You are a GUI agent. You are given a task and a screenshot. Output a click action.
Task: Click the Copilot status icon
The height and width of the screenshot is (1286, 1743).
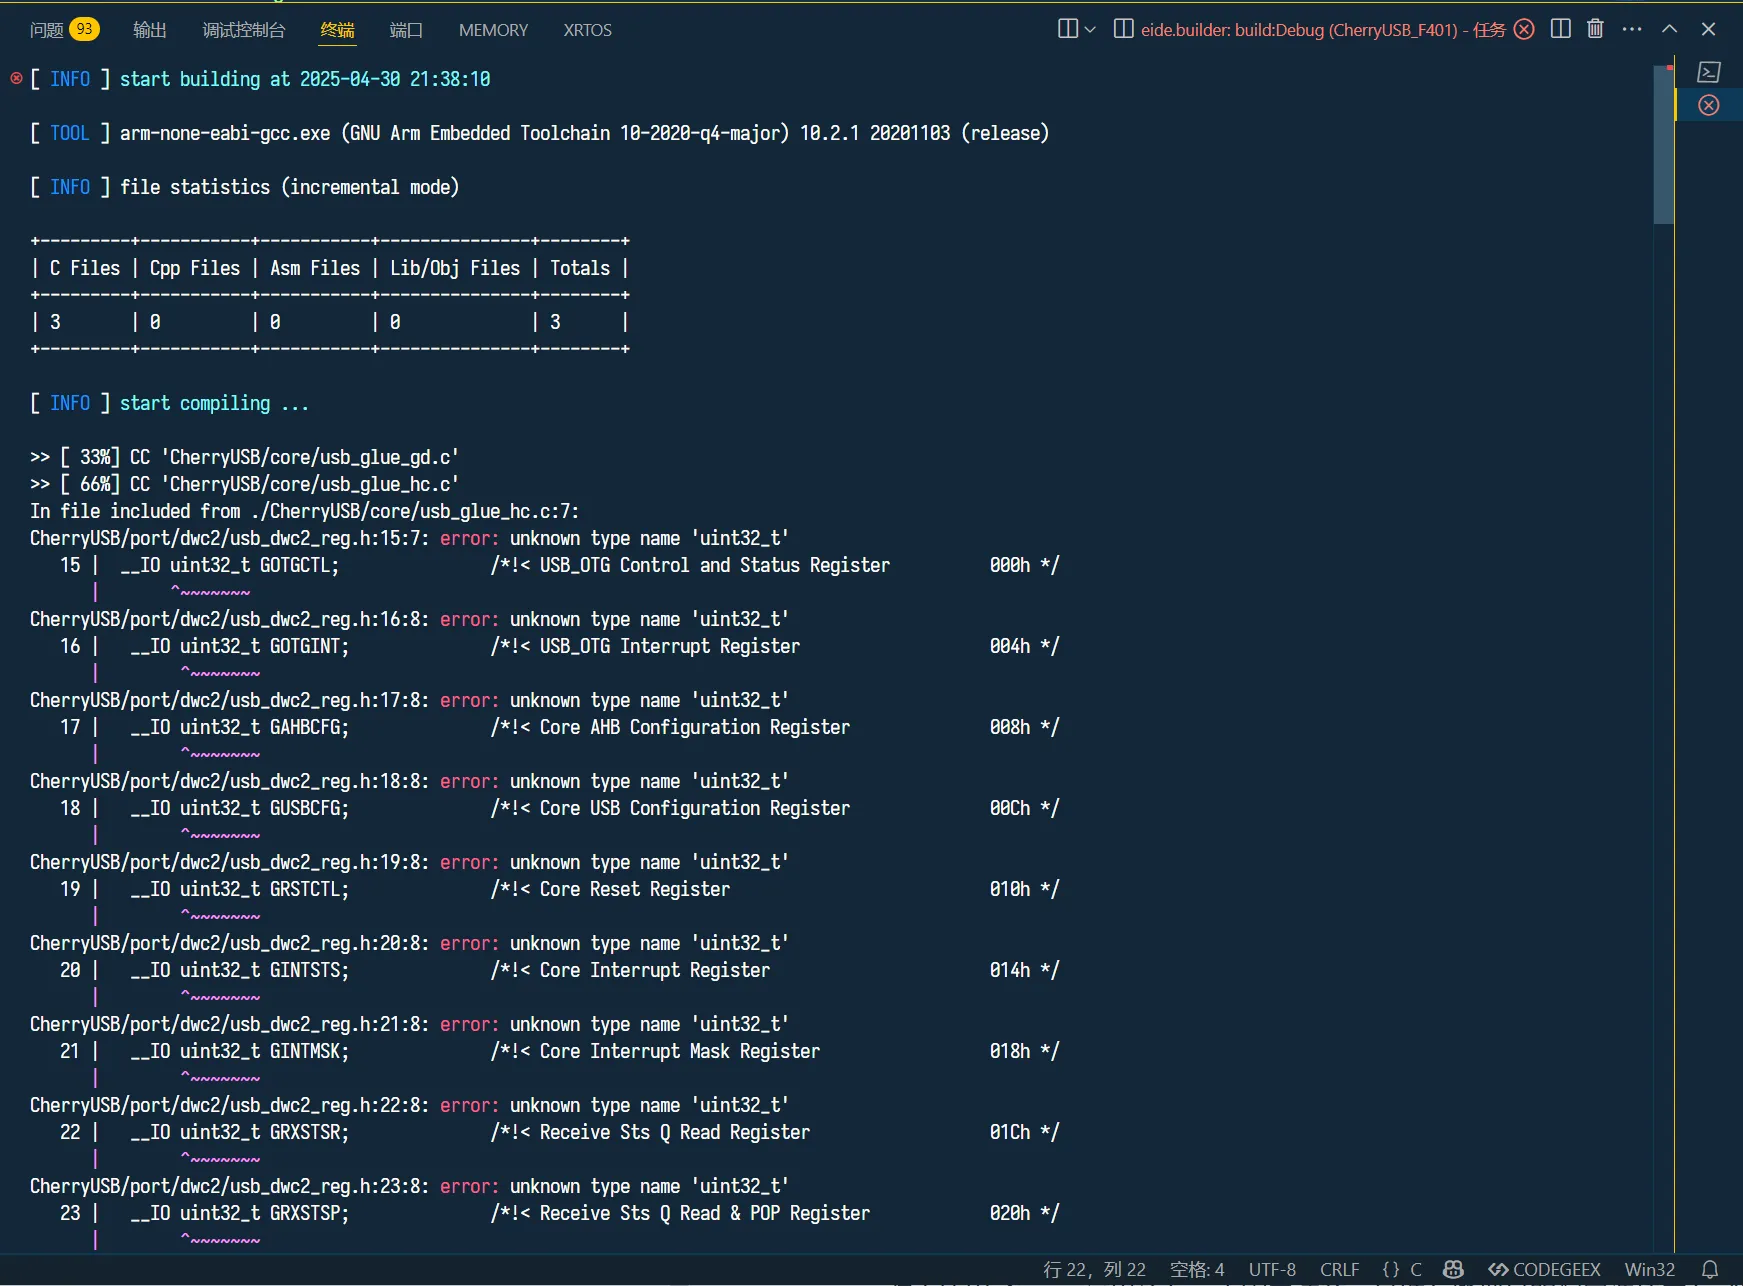(1454, 1269)
